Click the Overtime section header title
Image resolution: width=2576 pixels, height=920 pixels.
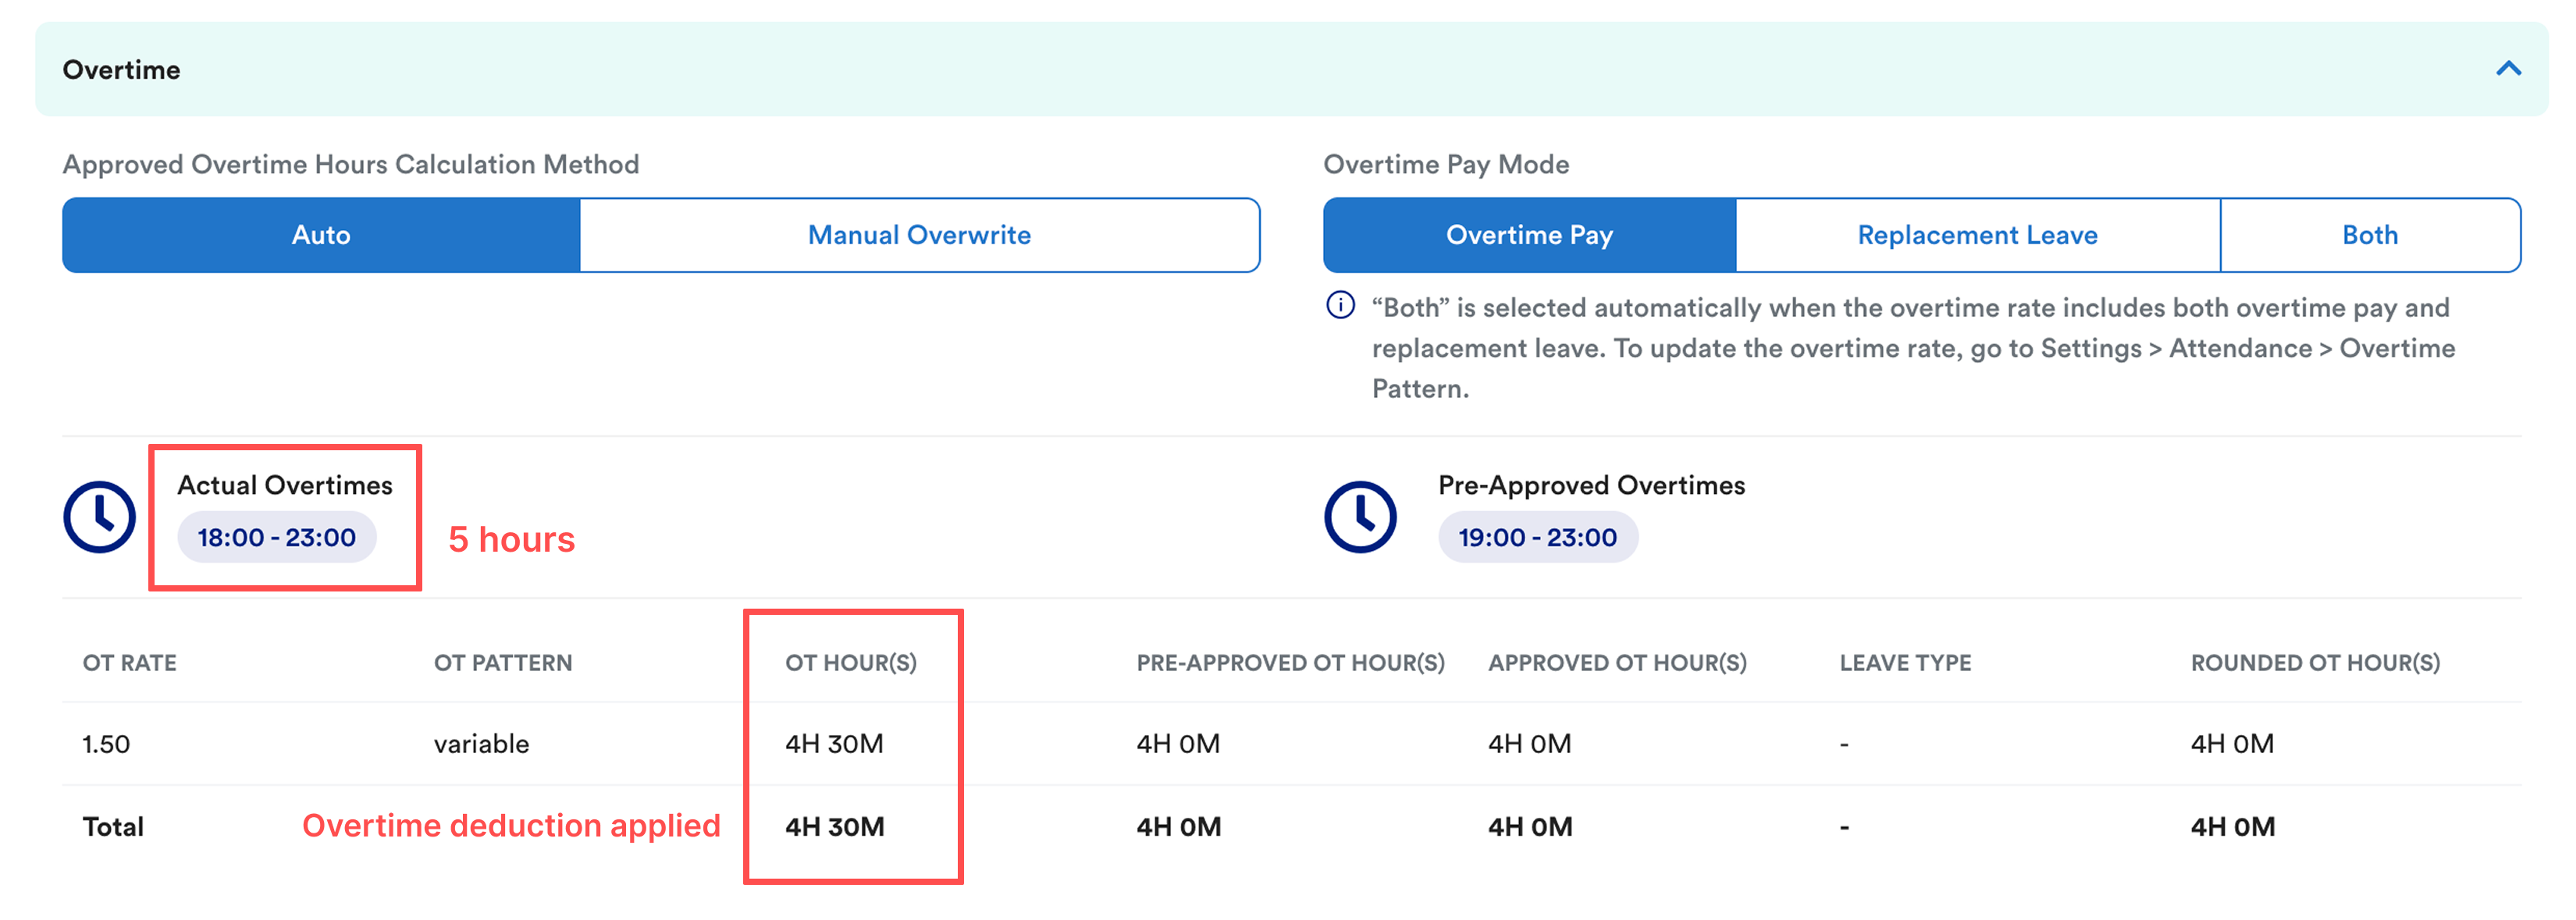click(121, 70)
